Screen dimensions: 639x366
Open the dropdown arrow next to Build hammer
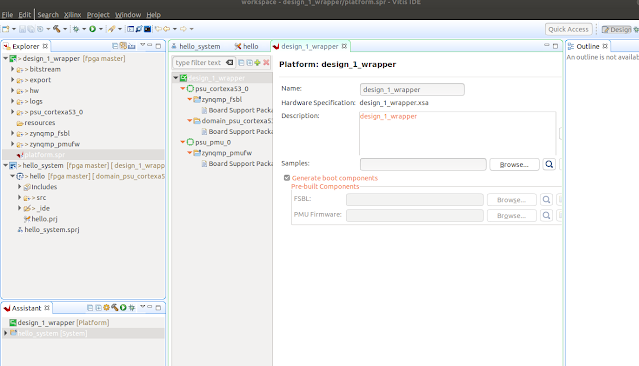tap(65, 29)
